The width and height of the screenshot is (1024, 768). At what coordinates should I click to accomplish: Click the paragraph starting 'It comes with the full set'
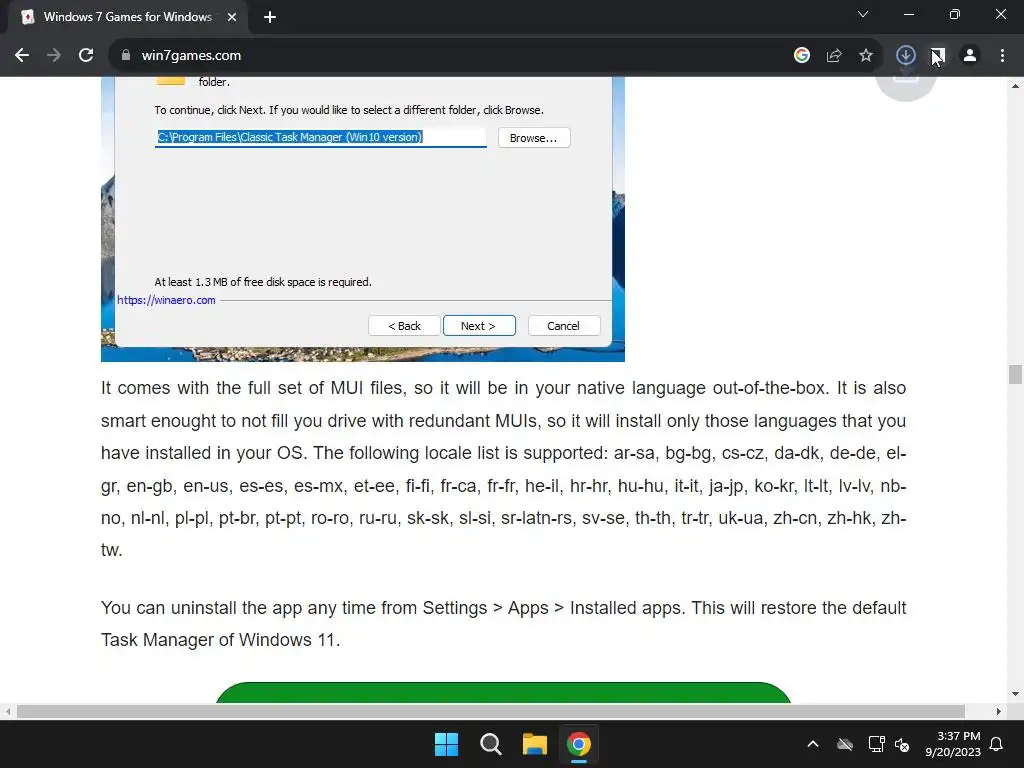(503, 469)
